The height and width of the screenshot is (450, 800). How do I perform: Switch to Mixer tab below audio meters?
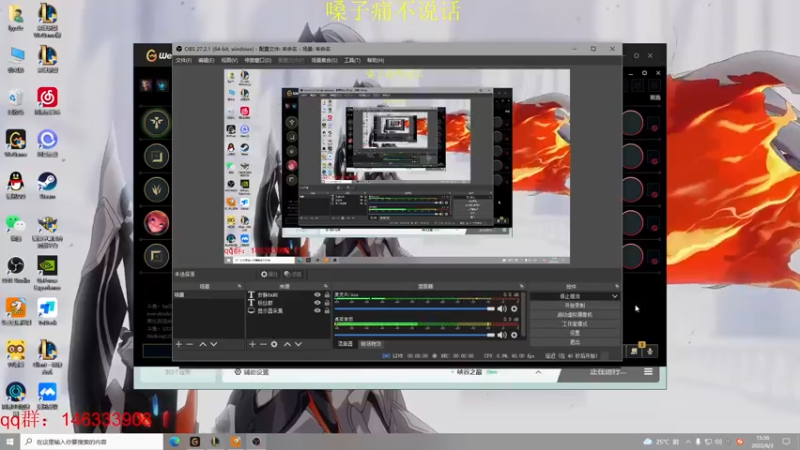coord(345,344)
